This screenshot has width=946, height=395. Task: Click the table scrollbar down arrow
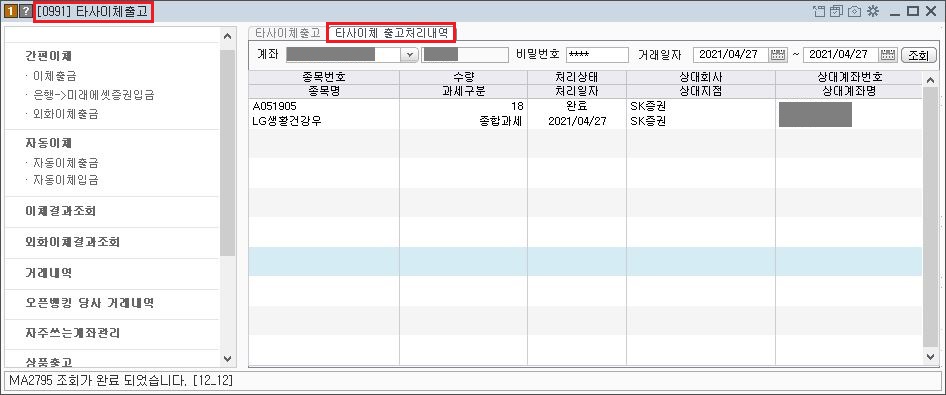point(930,357)
